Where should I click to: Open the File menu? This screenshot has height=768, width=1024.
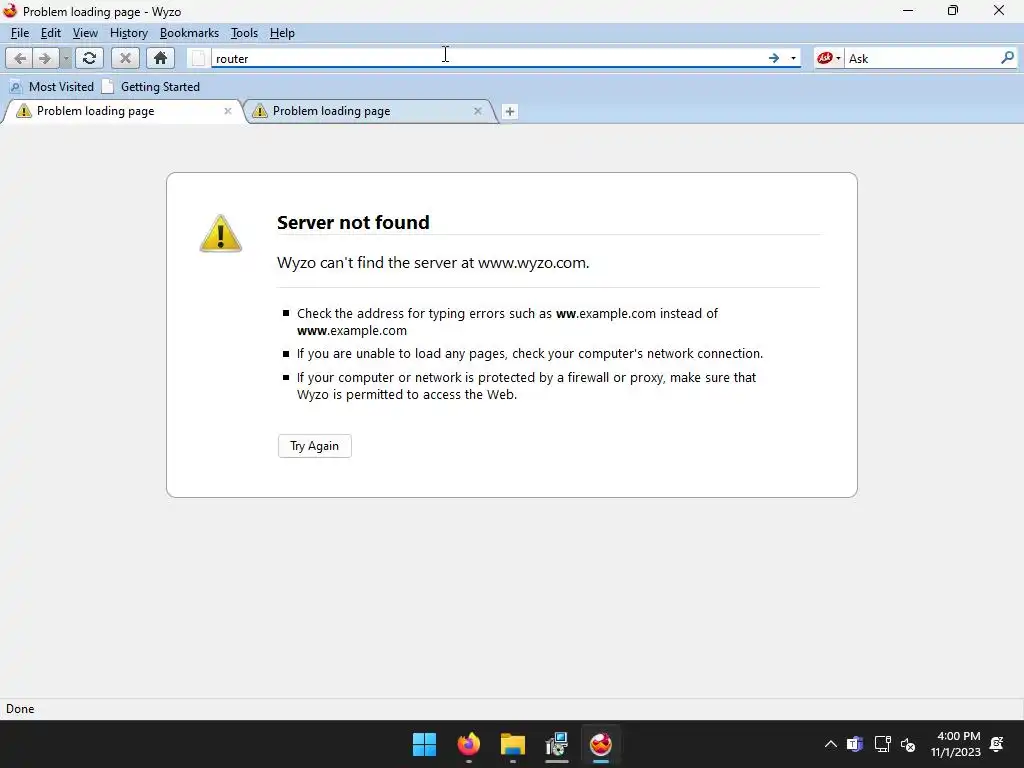click(x=20, y=33)
